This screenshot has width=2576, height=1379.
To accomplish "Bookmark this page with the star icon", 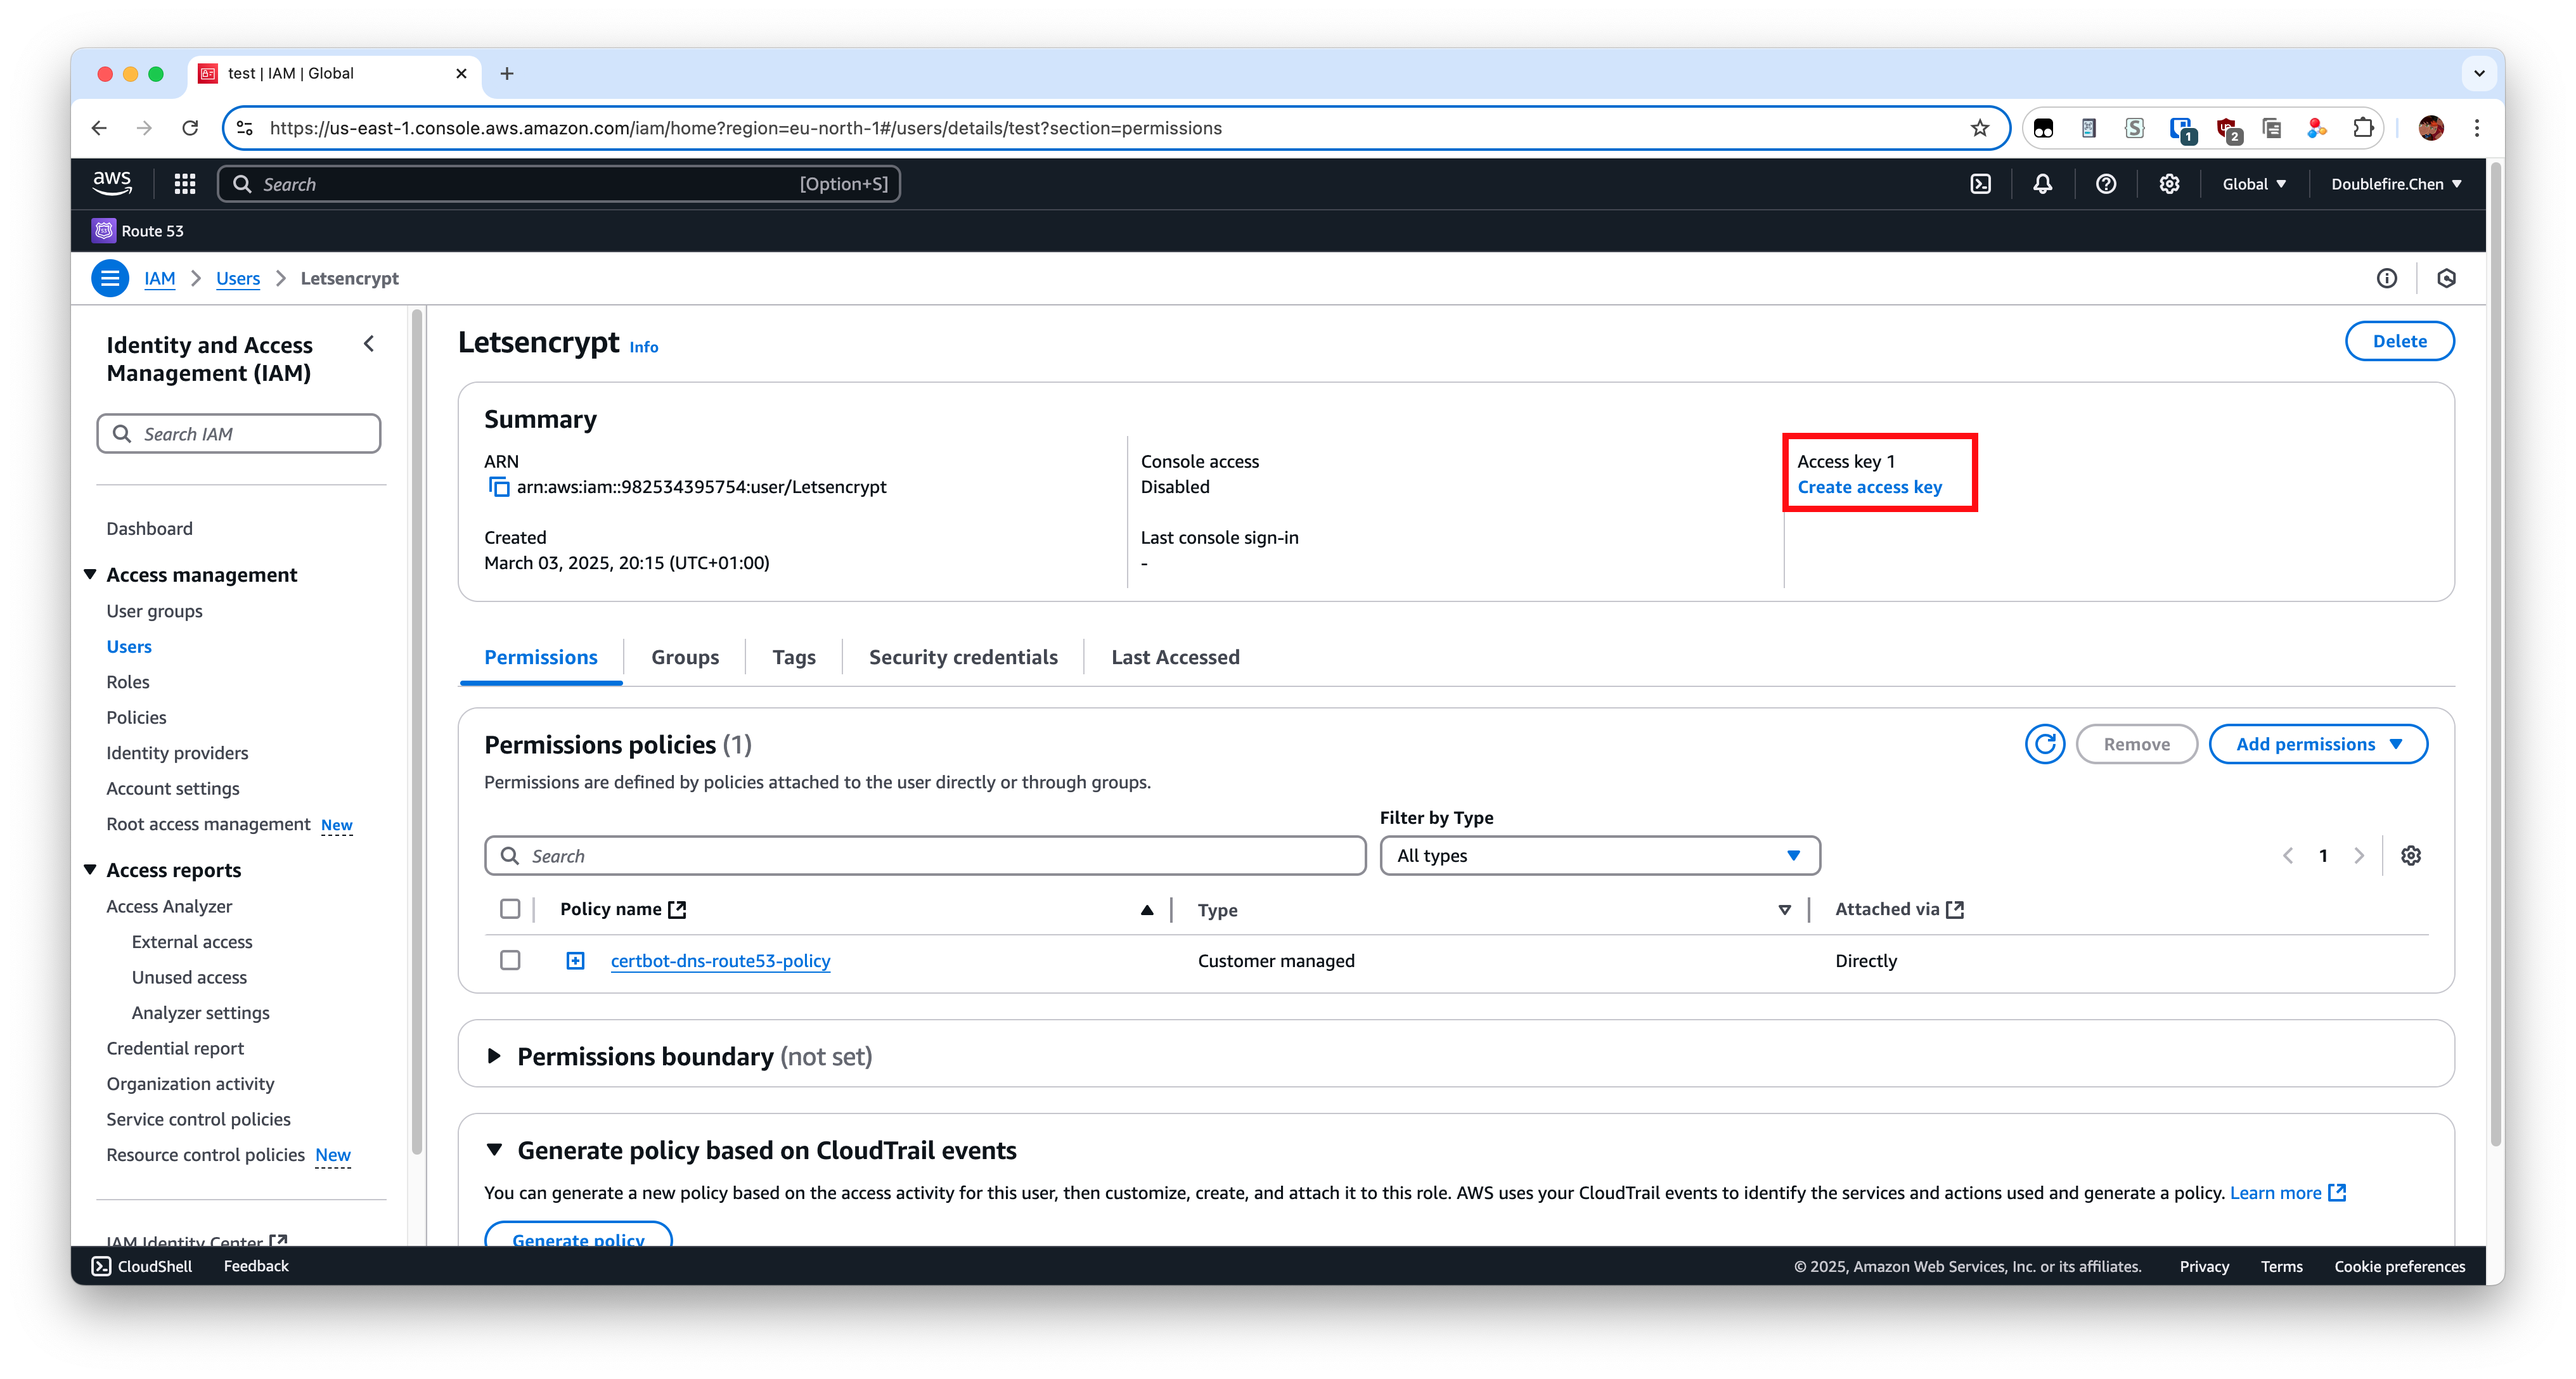I will 1980,128.
